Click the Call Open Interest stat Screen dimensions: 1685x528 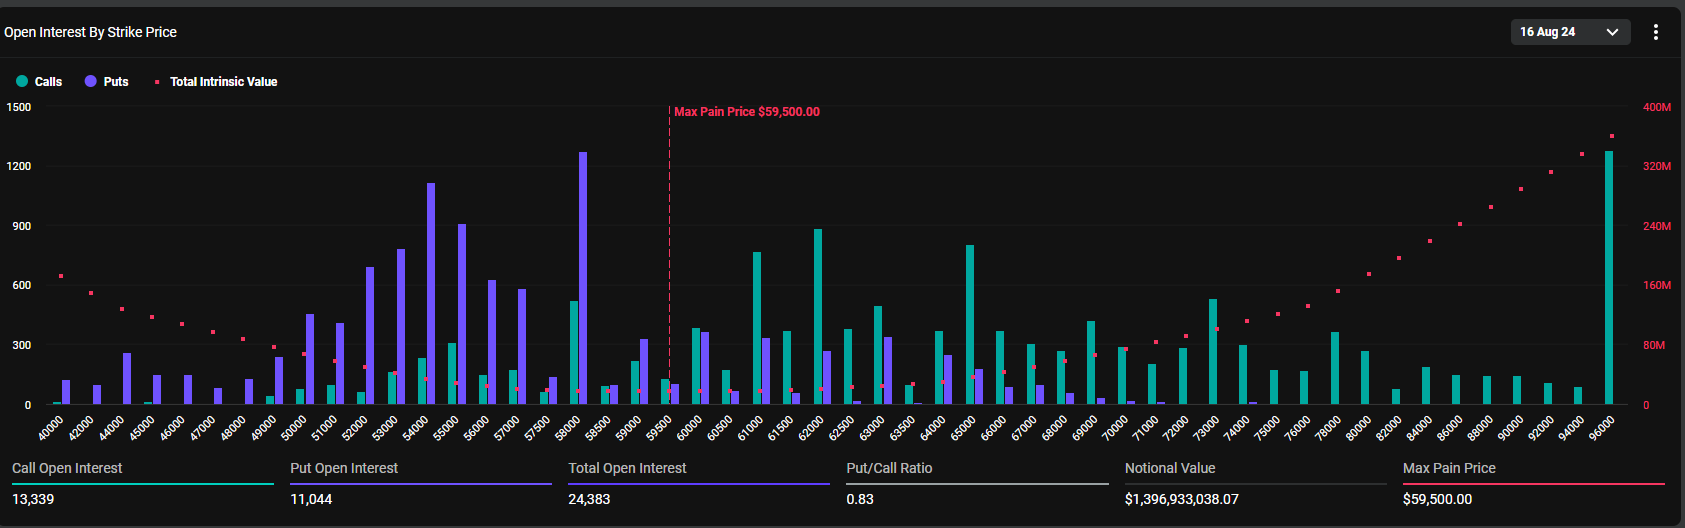click(x=67, y=468)
